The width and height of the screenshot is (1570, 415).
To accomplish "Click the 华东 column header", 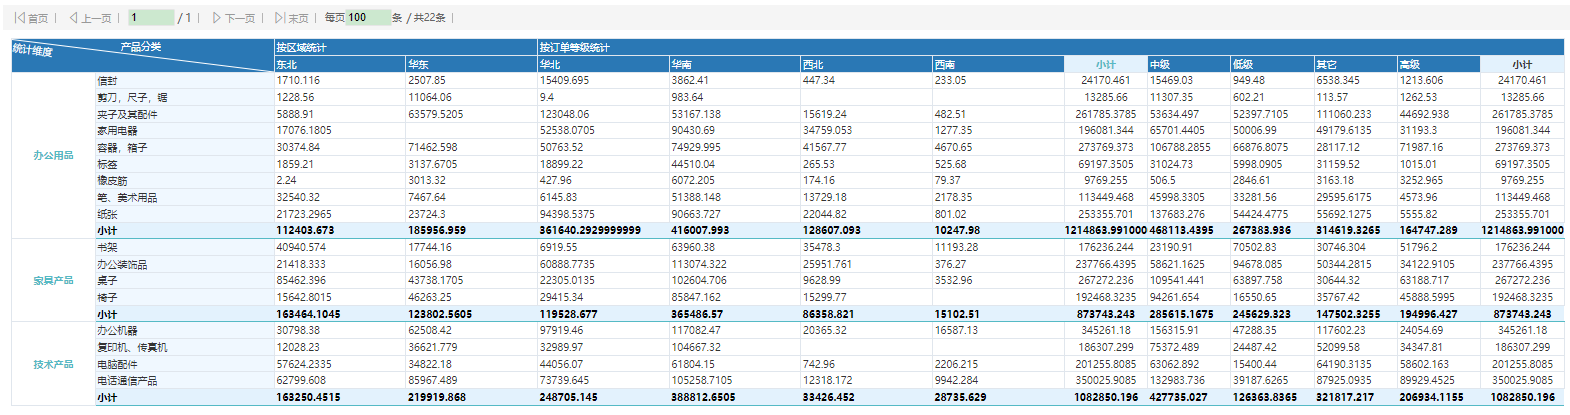I will coord(471,64).
